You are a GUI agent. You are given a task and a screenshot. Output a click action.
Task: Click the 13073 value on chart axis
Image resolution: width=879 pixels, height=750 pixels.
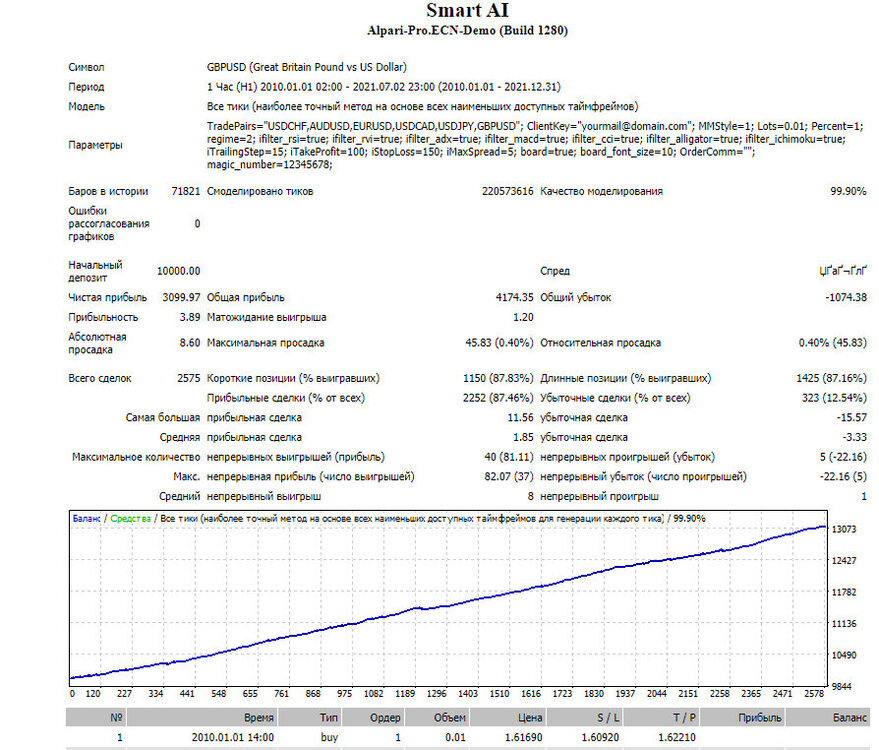(844, 529)
